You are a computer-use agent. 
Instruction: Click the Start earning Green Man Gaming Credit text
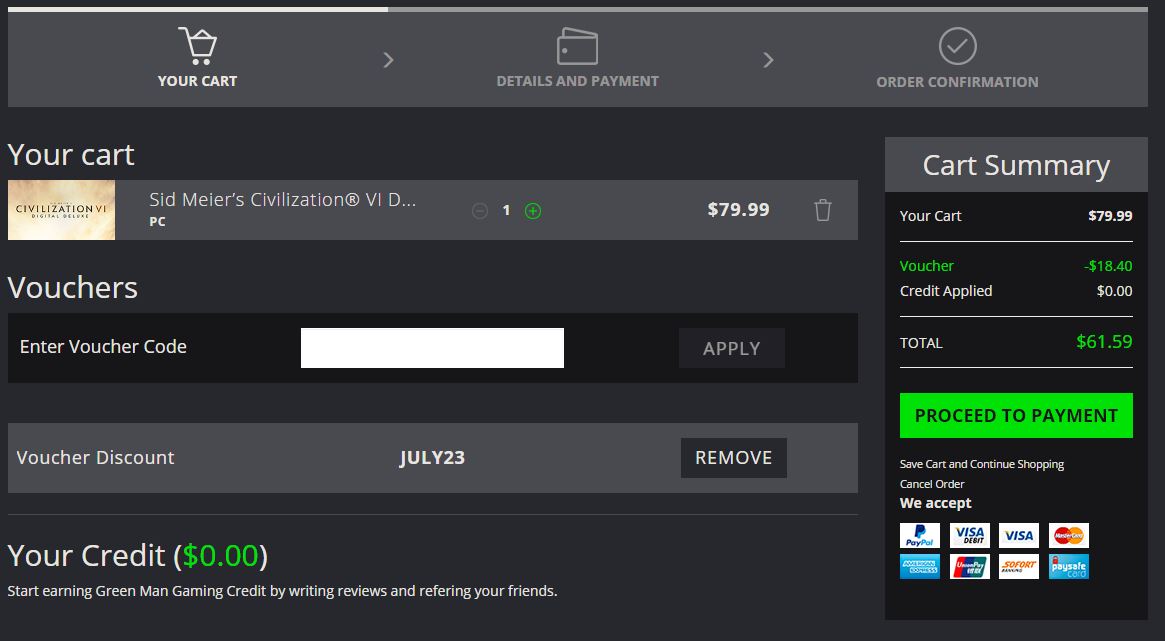pyautogui.click(x=282, y=591)
